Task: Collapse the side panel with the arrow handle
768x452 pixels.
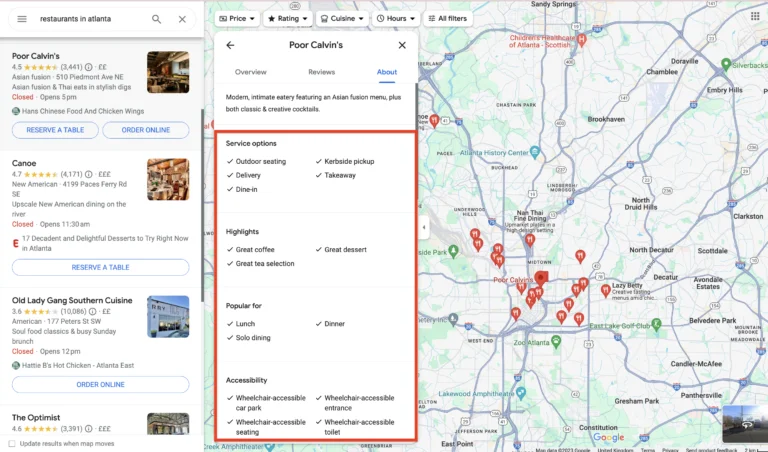Action: (423, 227)
